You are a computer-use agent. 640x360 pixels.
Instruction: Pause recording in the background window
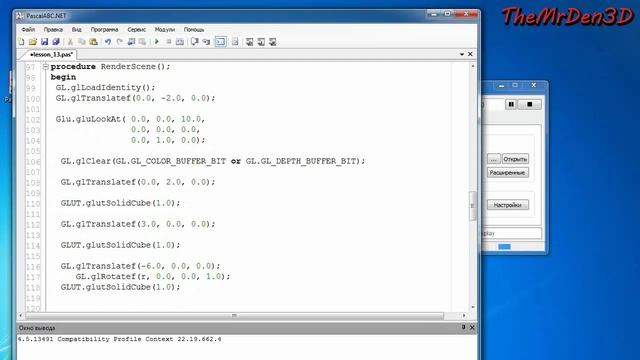point(511,104)
